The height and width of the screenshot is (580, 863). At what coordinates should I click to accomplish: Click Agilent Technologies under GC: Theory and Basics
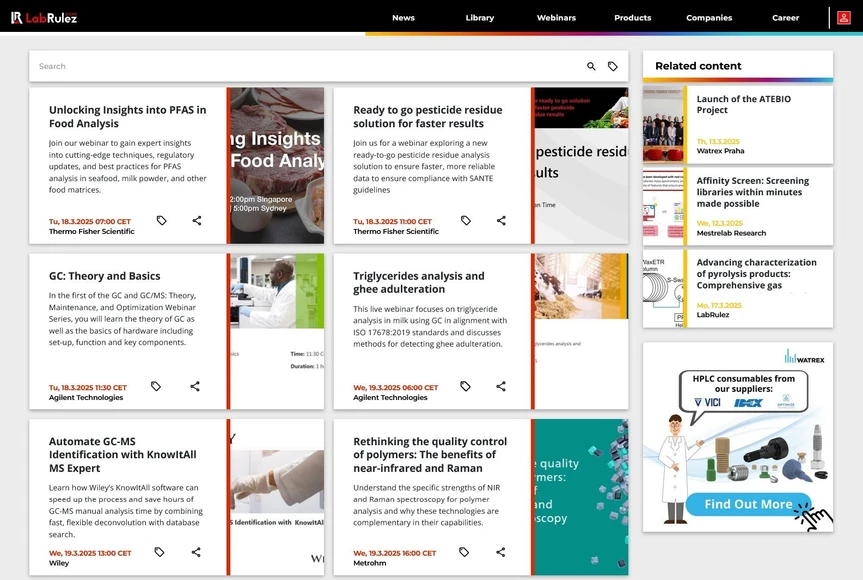click(86, 397)
